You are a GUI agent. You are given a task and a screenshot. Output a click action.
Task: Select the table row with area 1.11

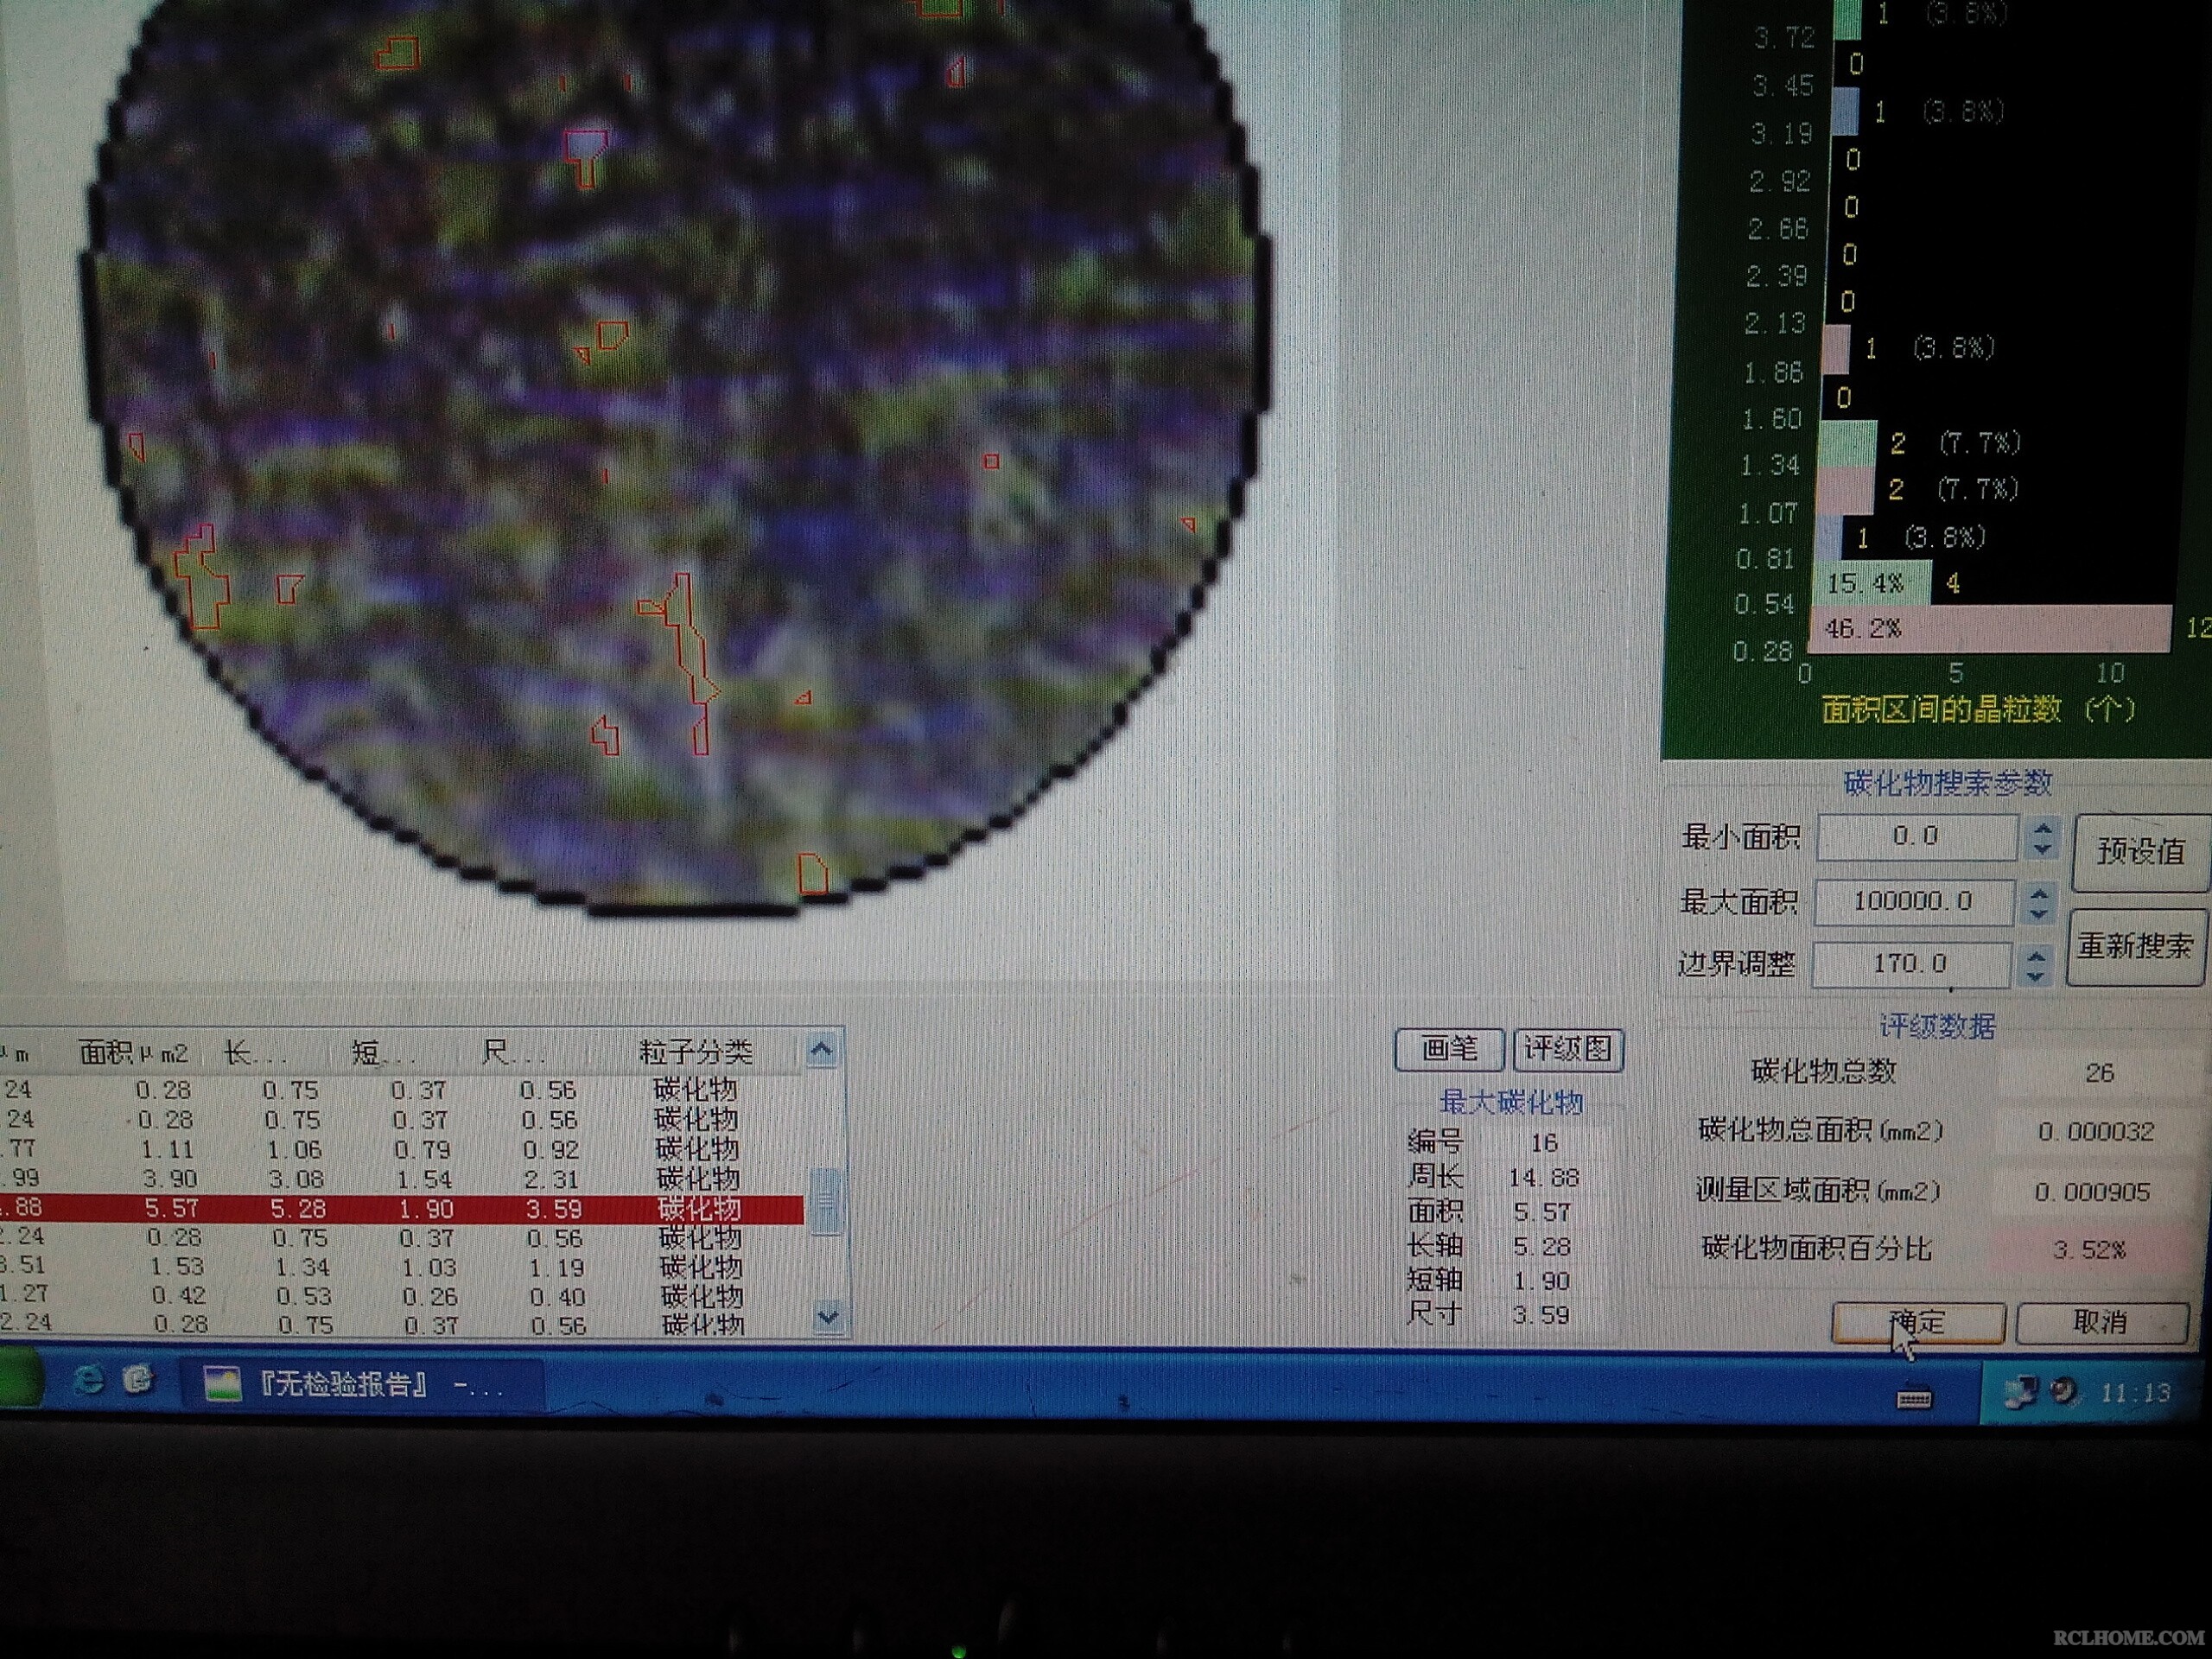pos(401,1150)
